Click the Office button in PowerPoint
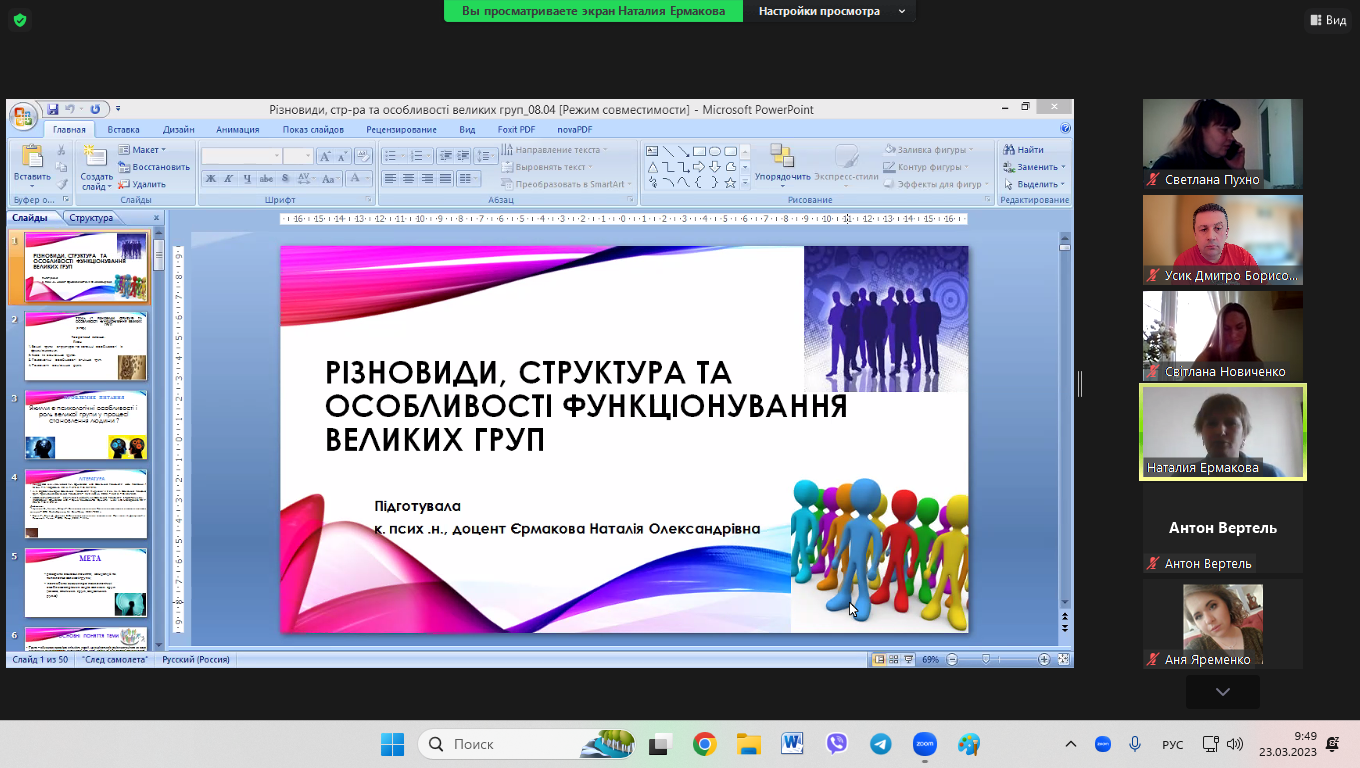The width and height of the screenshot is (1360, 768). pyautogui.click(x=24, y=116)
